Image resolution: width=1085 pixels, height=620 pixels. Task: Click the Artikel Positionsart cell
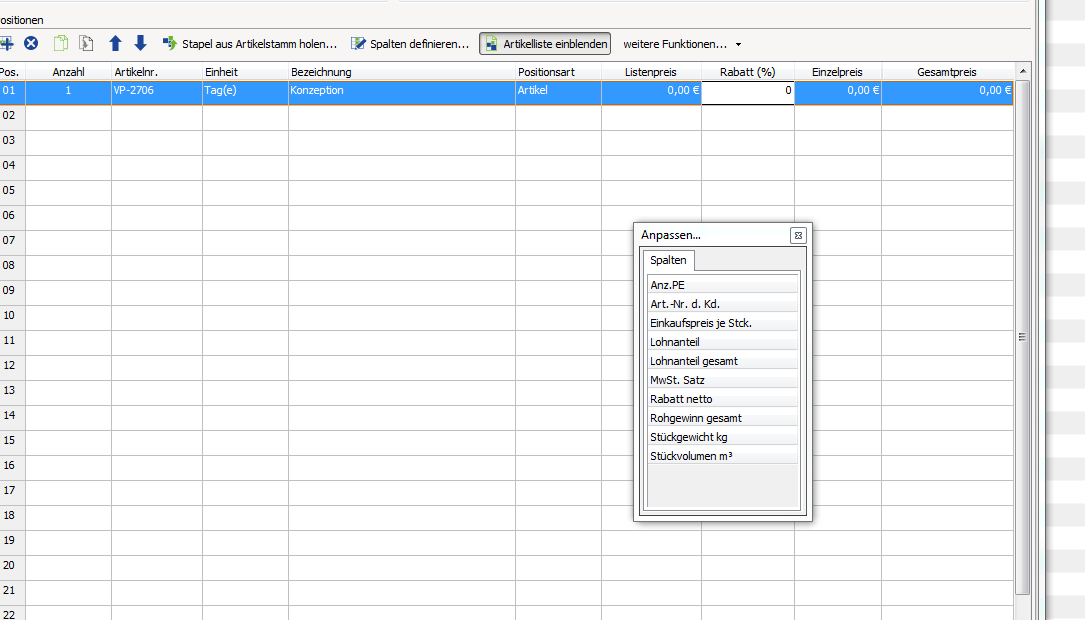558,91
